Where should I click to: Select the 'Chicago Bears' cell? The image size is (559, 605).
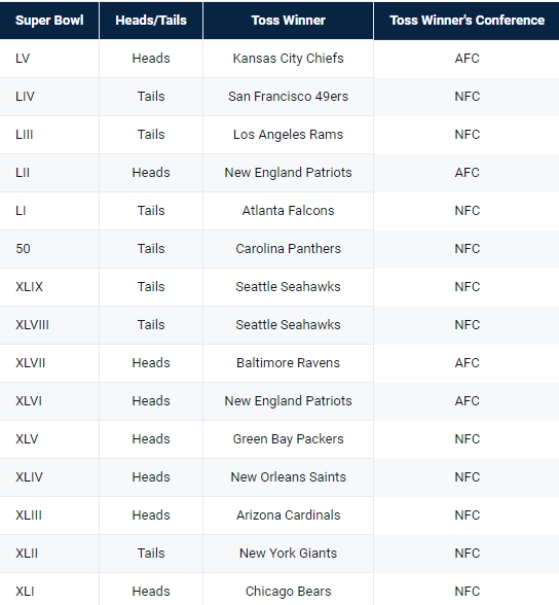coord(288,591)
